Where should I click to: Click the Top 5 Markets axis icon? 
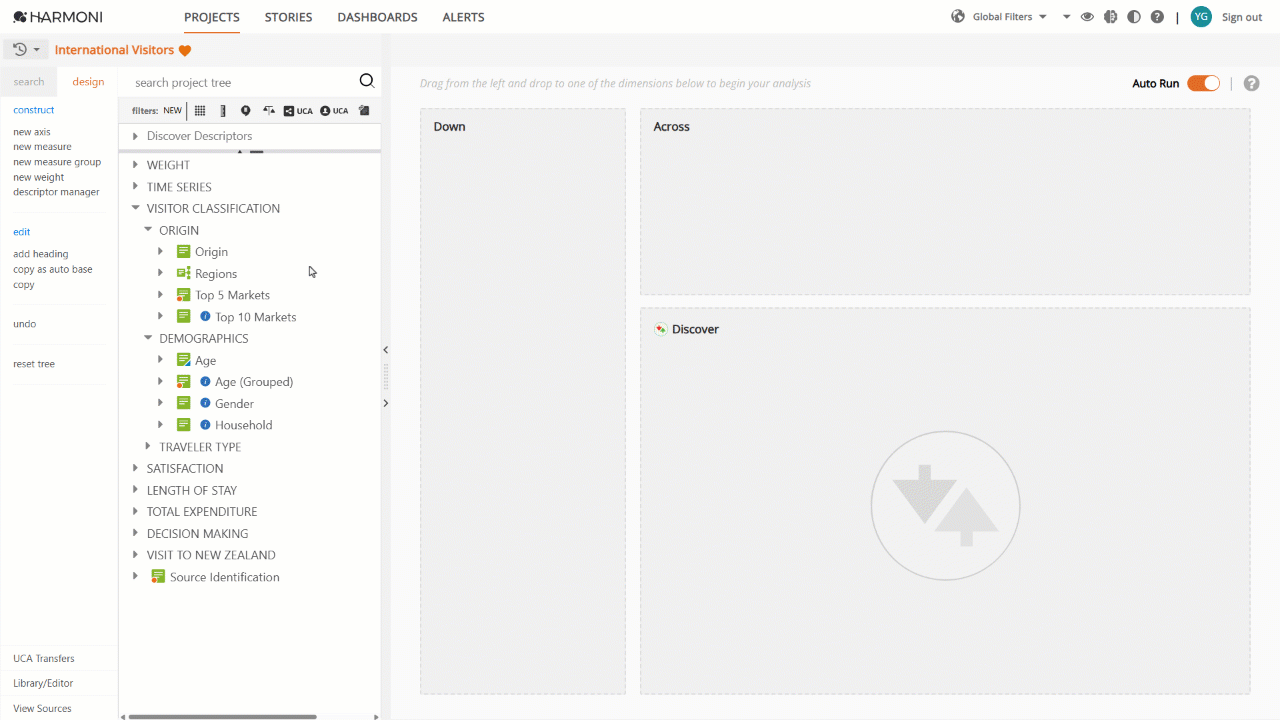183,295
